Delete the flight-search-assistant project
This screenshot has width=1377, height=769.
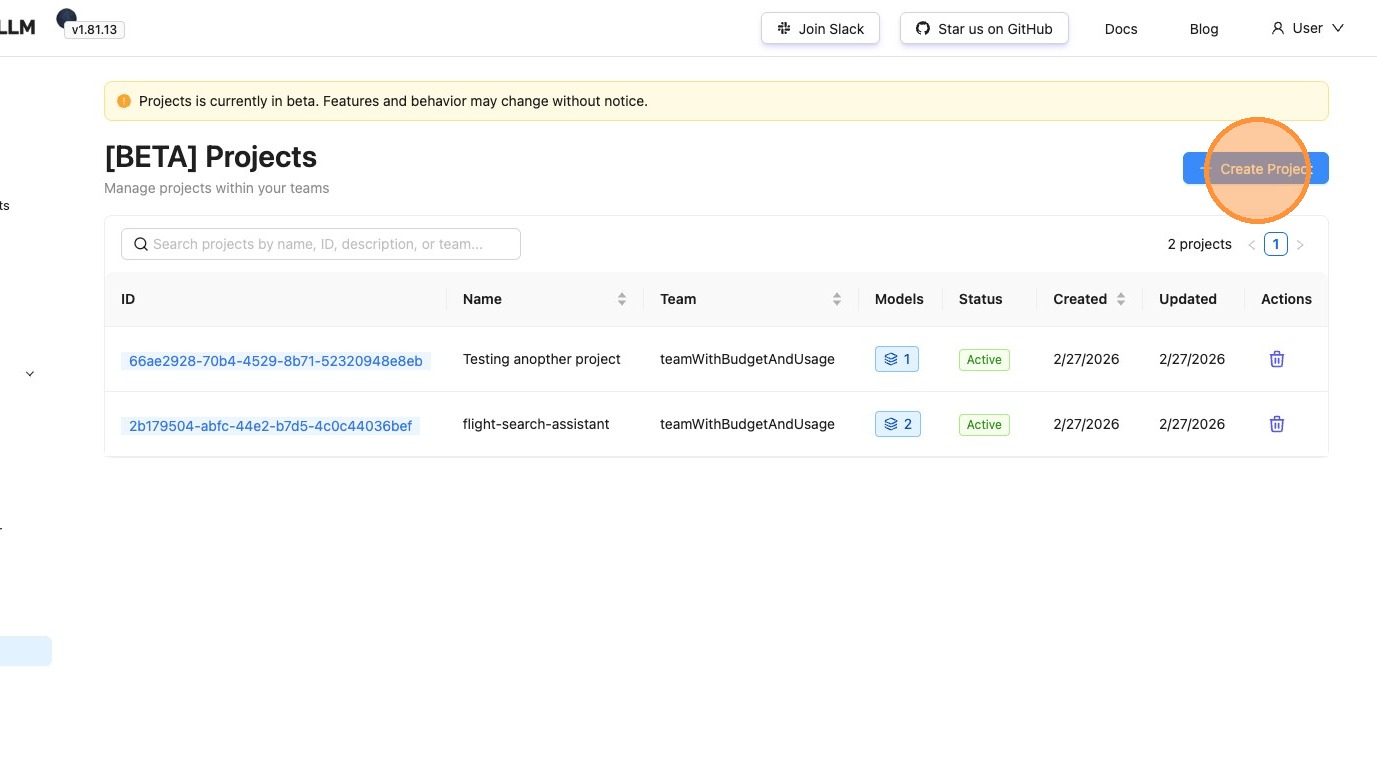click(x=1276, y=424)
